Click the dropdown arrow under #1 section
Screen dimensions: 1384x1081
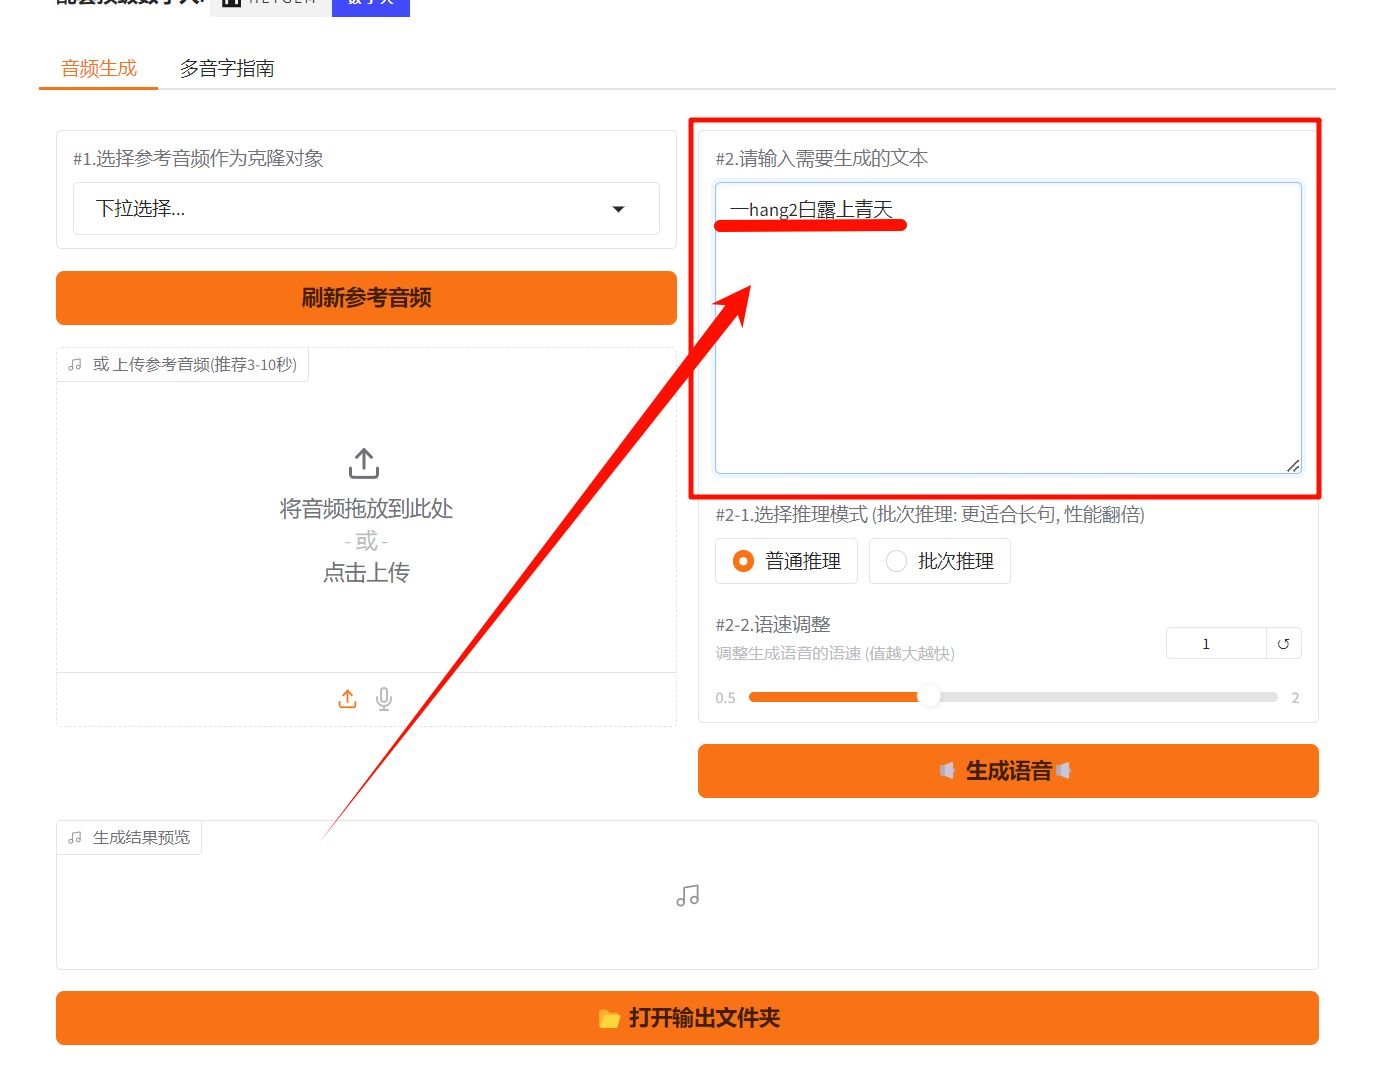(x=619, y=209)
